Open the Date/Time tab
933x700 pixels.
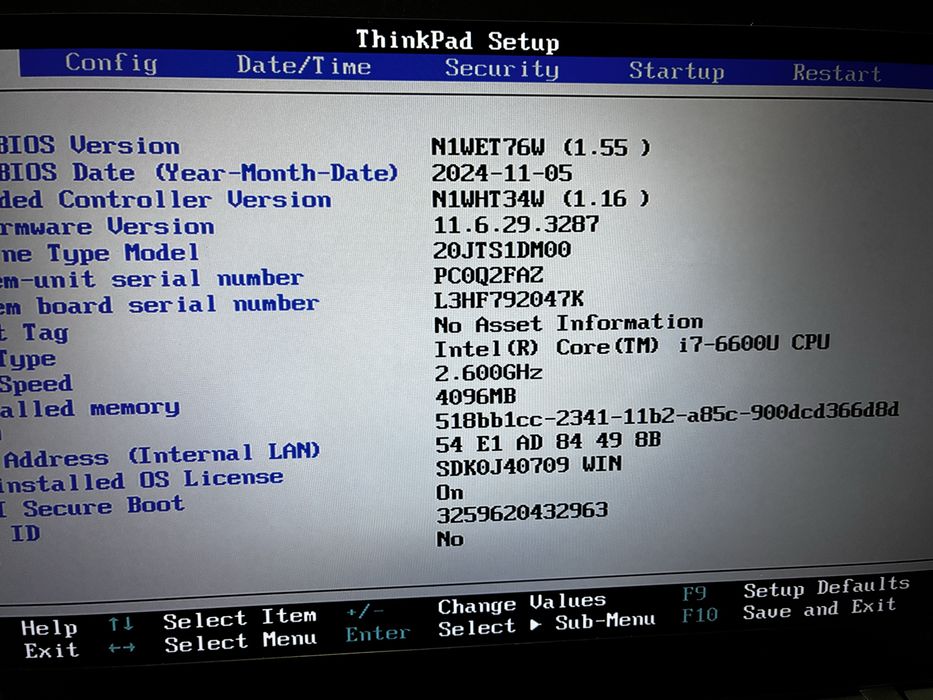coord(303,65)
